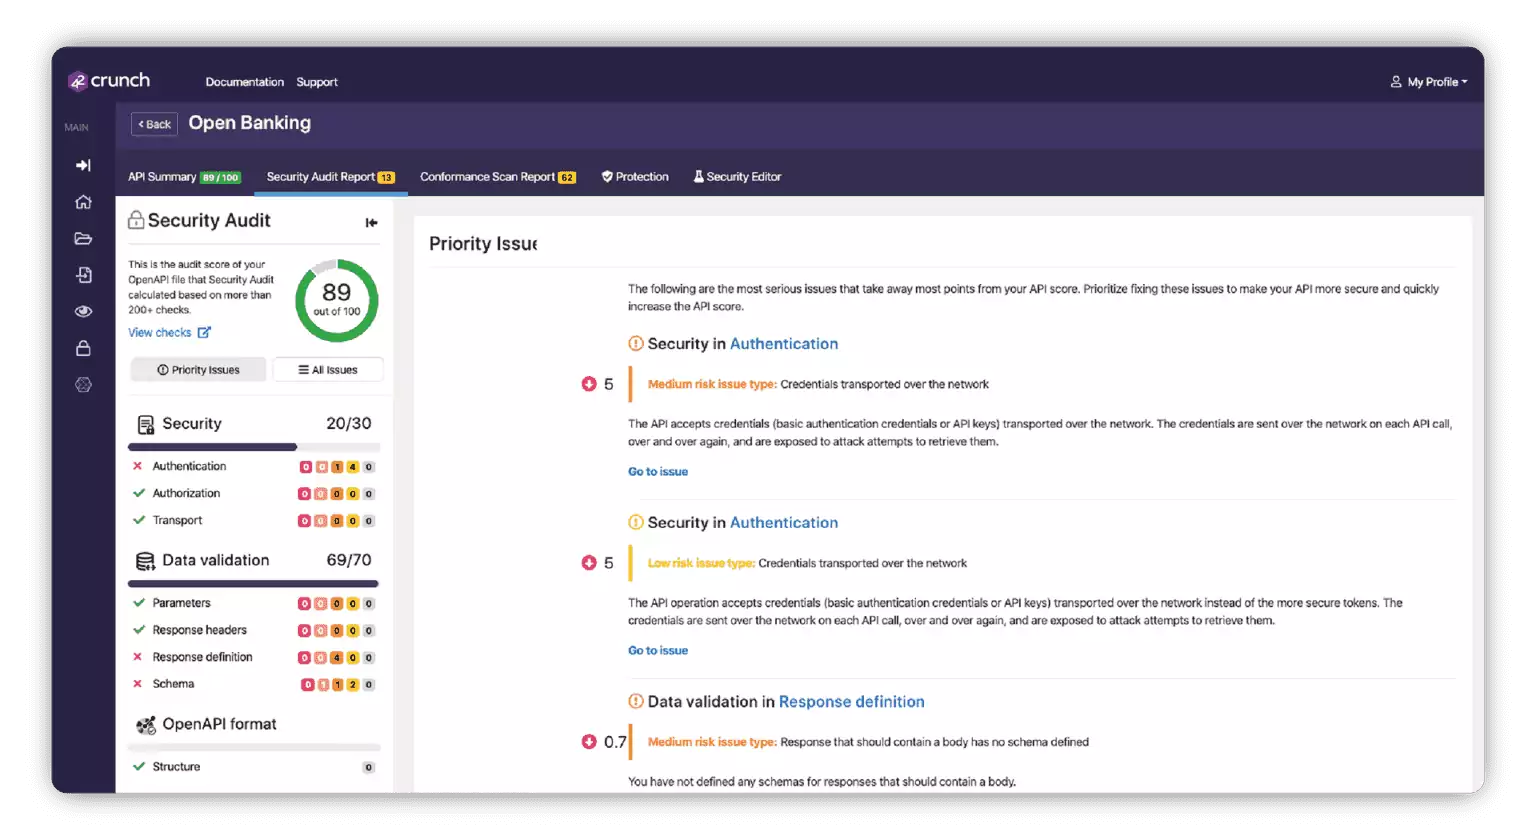Open the My Profile dropdown
Viewport: 1536px width, 840px height.
click(1428, 82)
